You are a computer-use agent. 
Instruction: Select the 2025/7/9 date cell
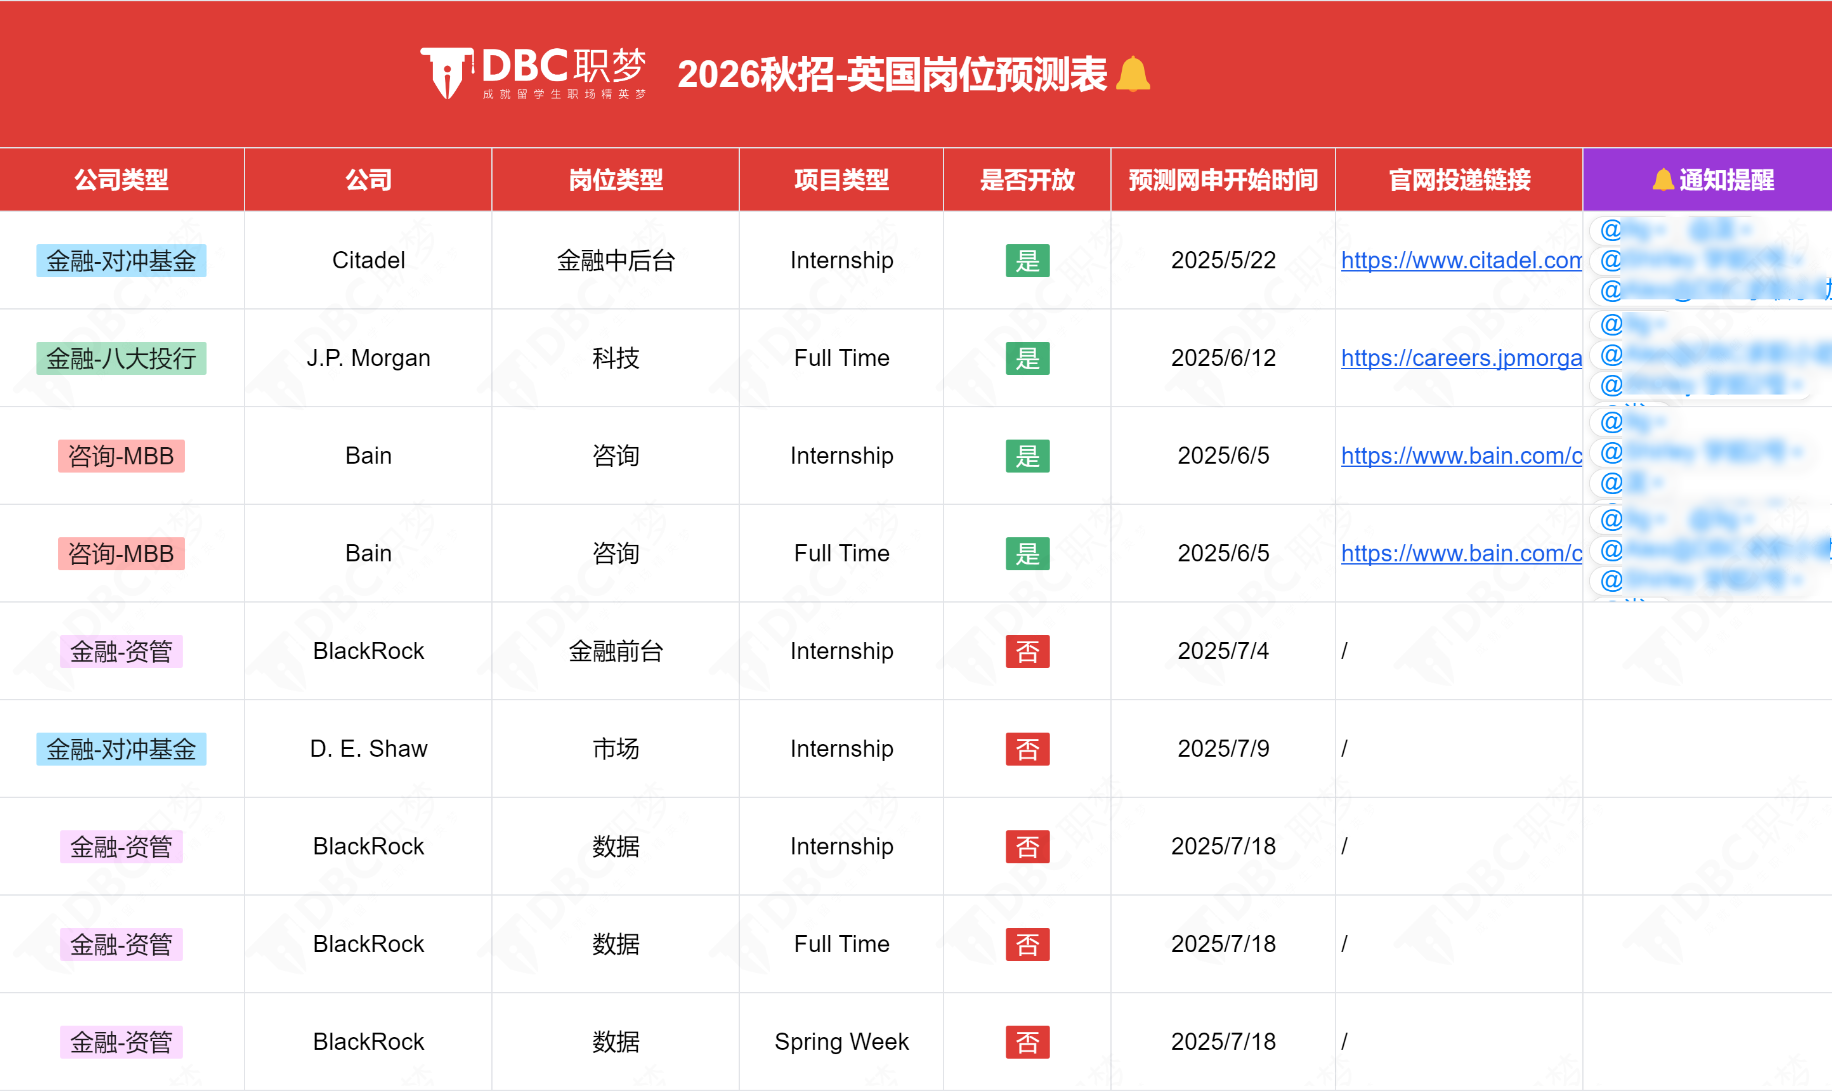tap(1223, 749)
